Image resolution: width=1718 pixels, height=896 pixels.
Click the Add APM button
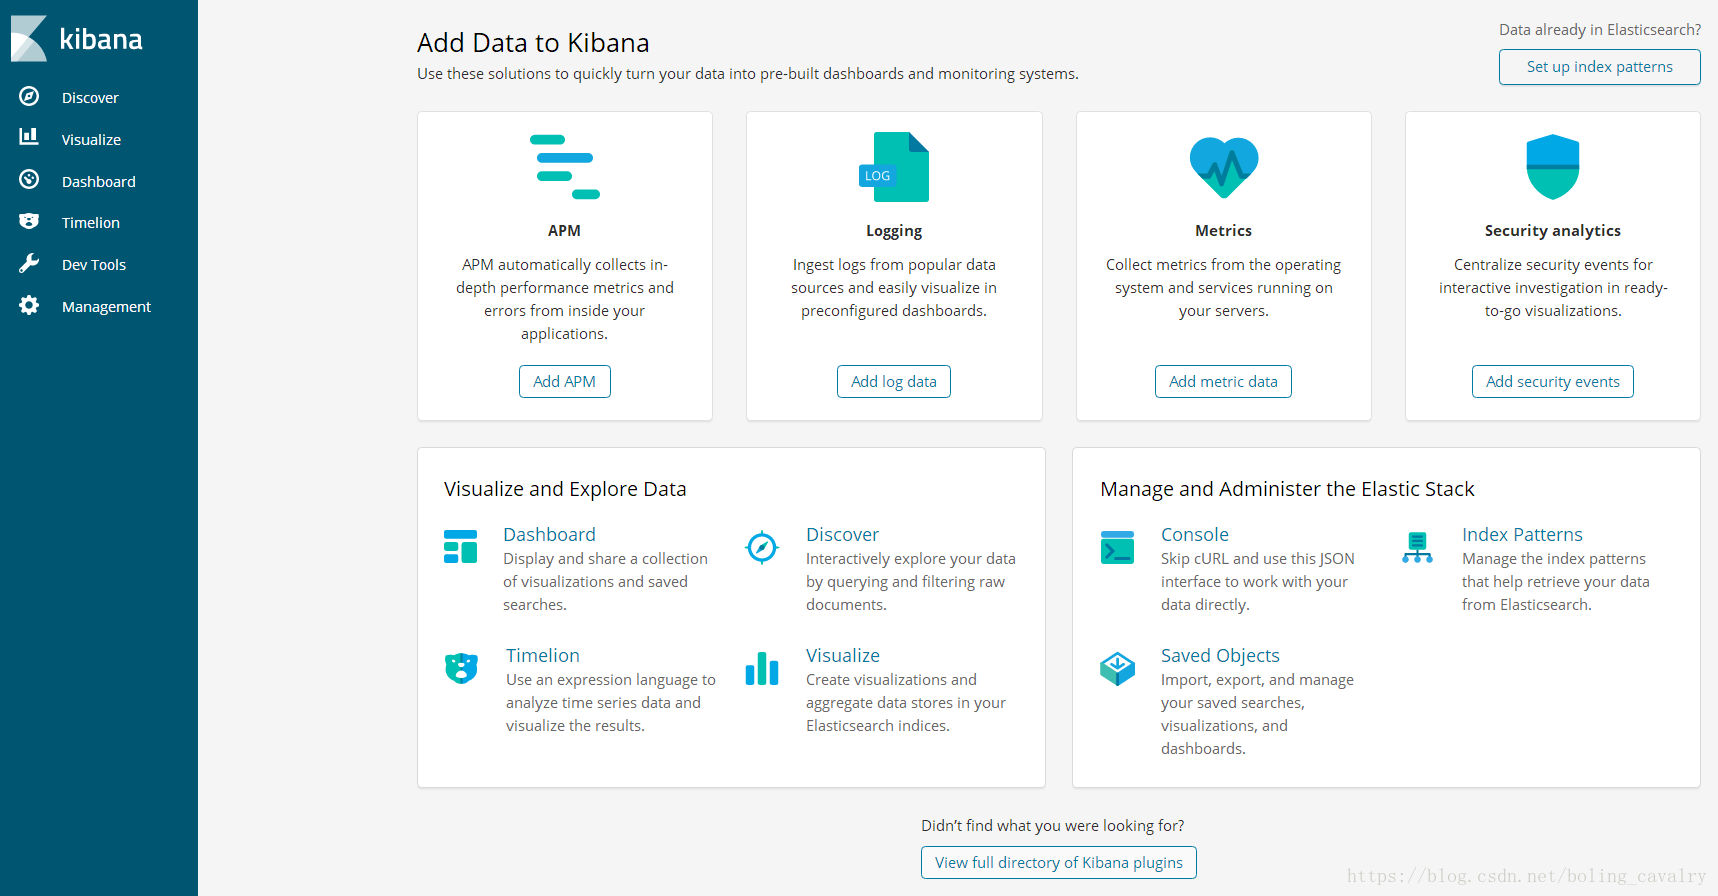(564, 381)
